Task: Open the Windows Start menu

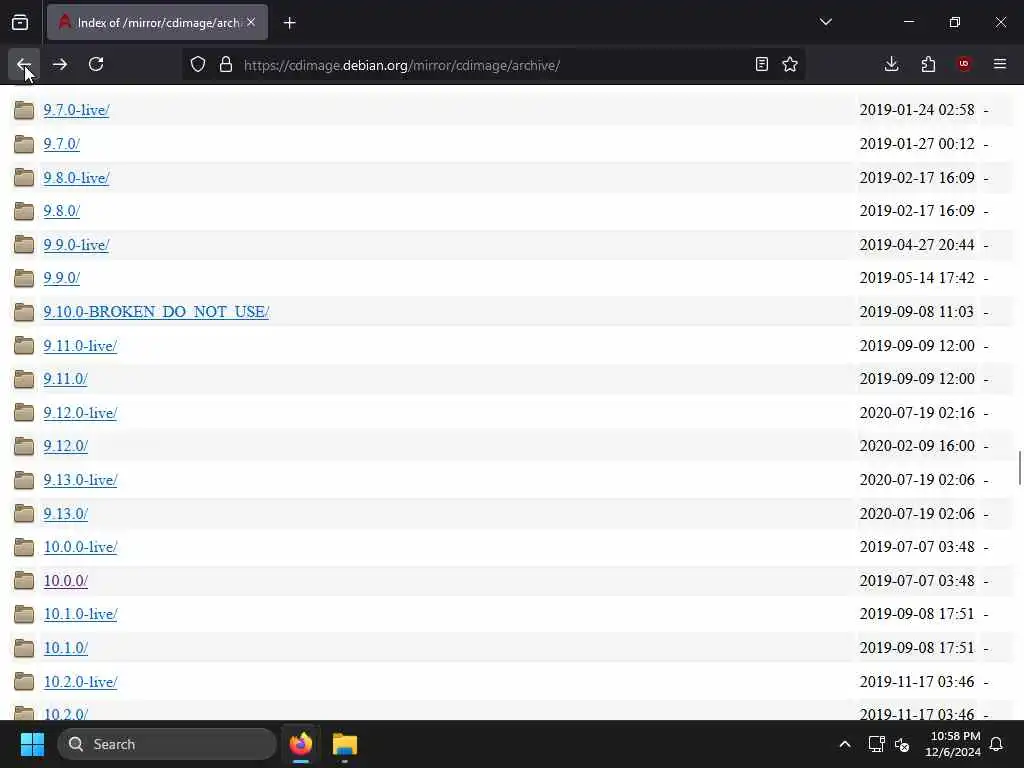Action: [32, 744]
